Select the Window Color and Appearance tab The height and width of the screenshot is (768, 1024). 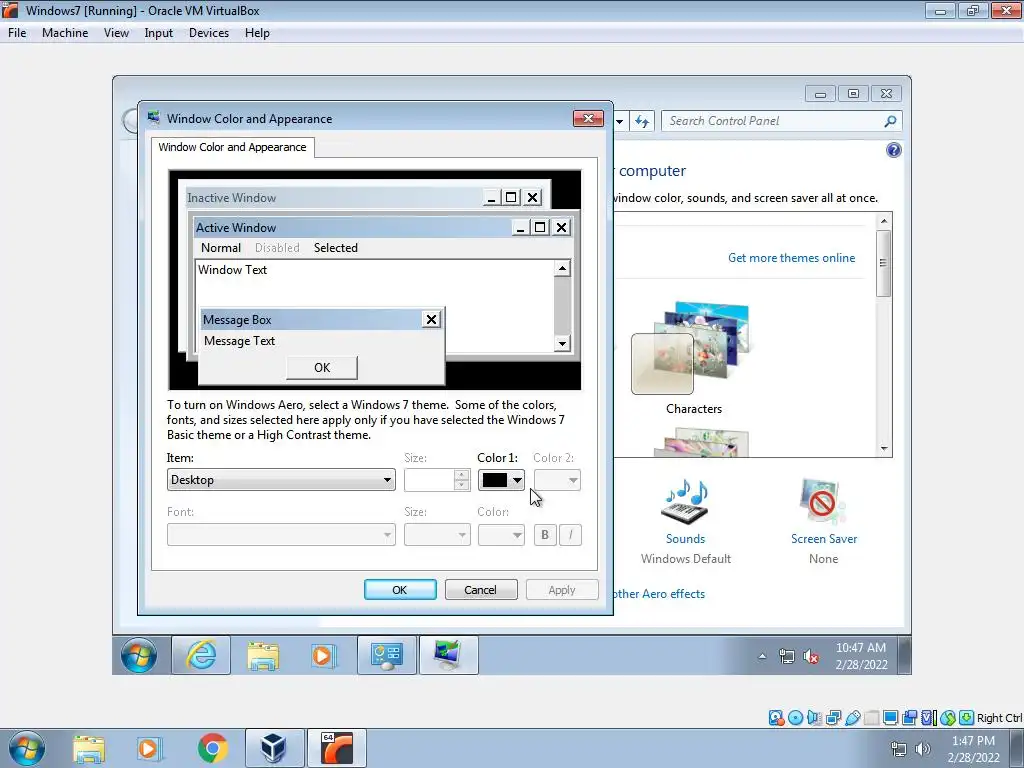(232, 147)
